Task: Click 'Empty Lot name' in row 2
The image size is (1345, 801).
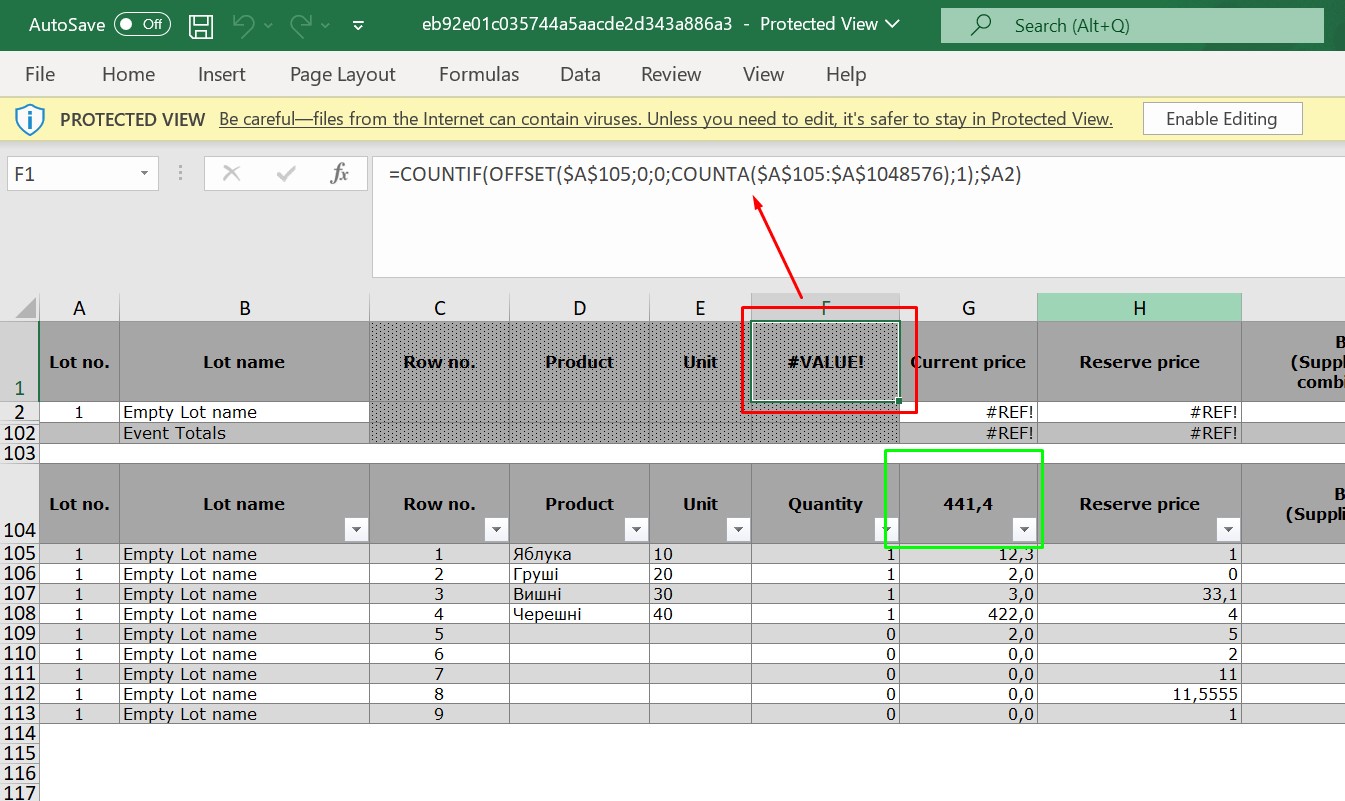Action: tap(244, 412)
